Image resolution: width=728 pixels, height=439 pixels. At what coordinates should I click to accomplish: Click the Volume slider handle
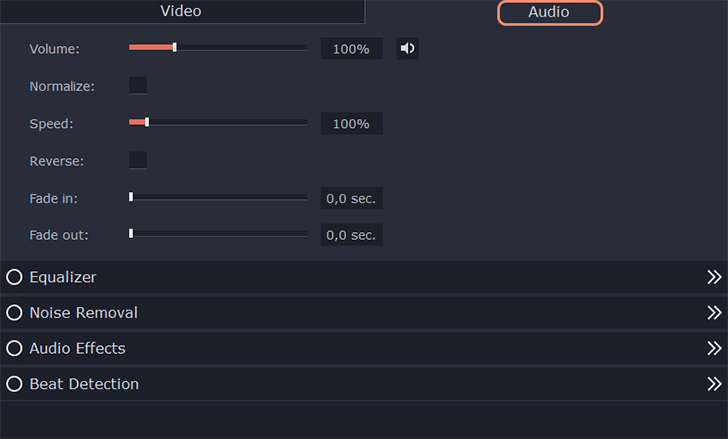(x=174, y=47)
